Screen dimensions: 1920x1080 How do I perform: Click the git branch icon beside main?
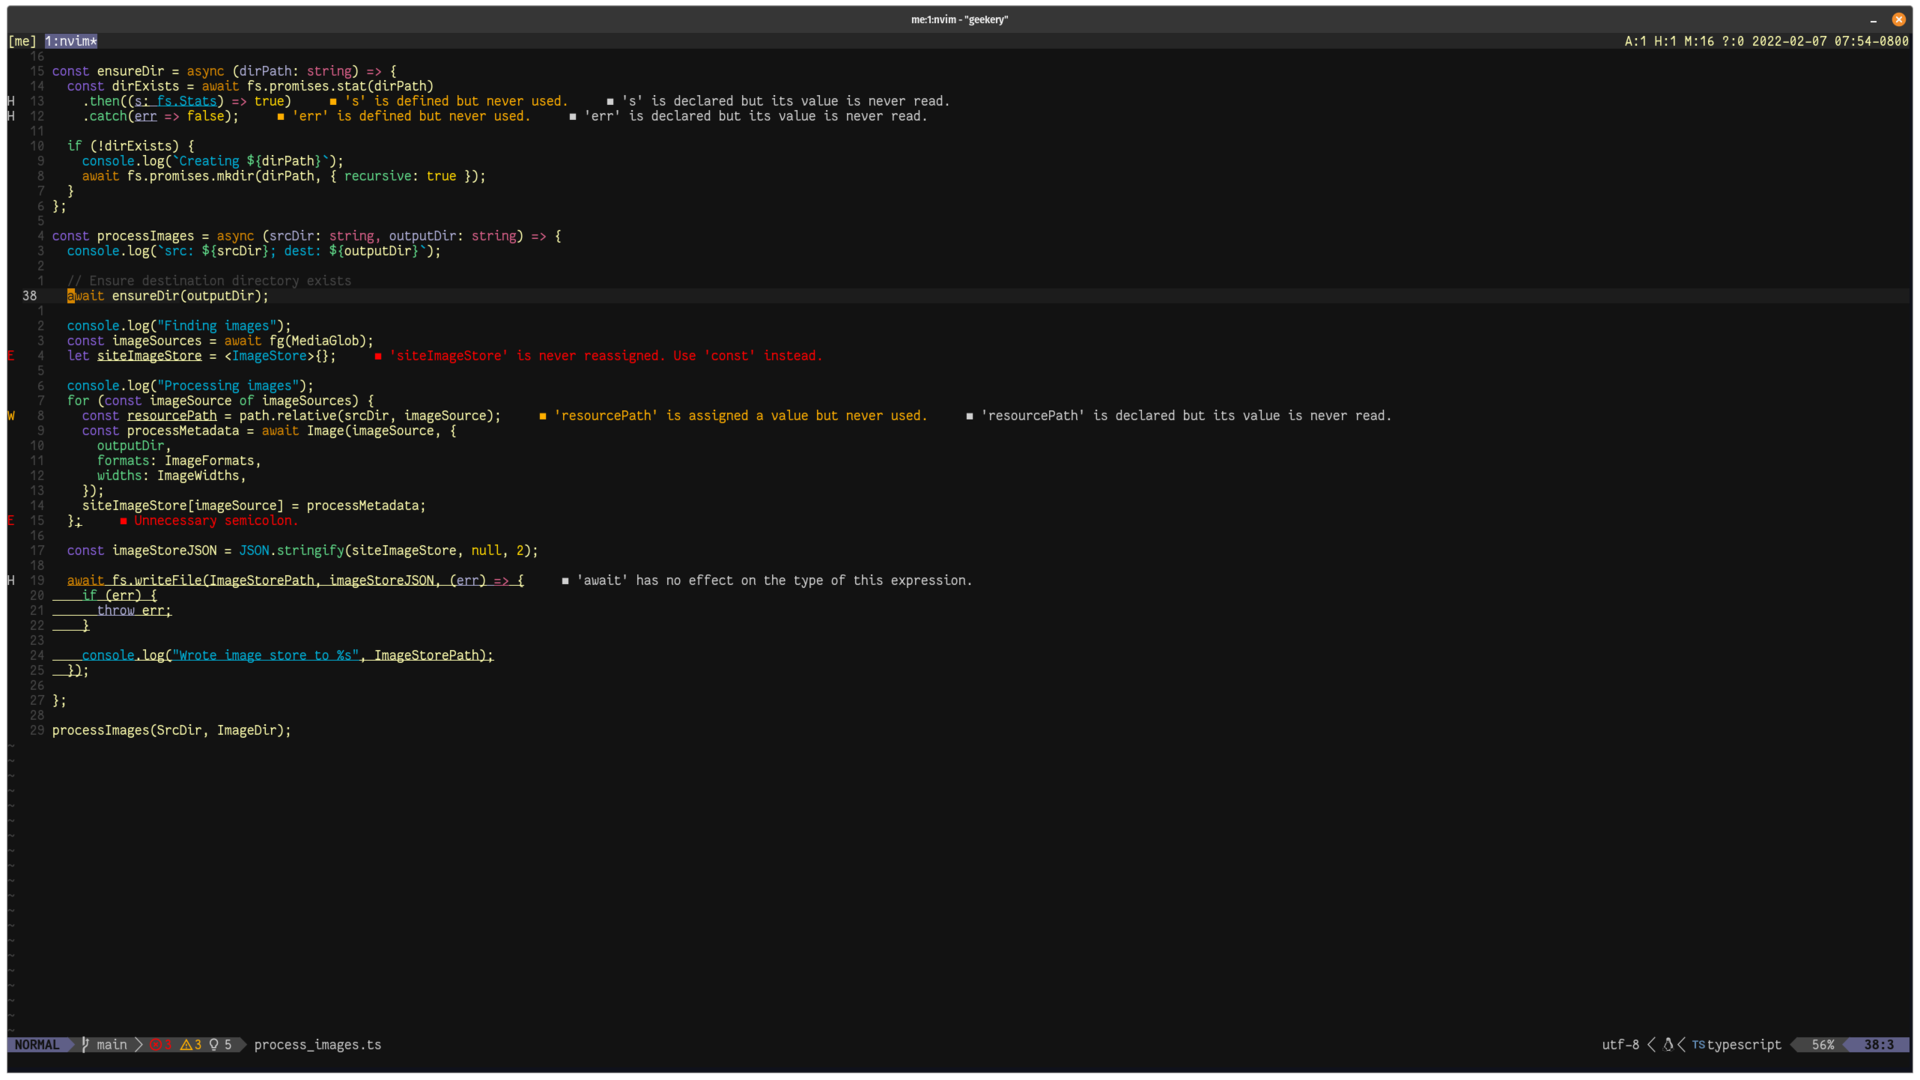85,1044
